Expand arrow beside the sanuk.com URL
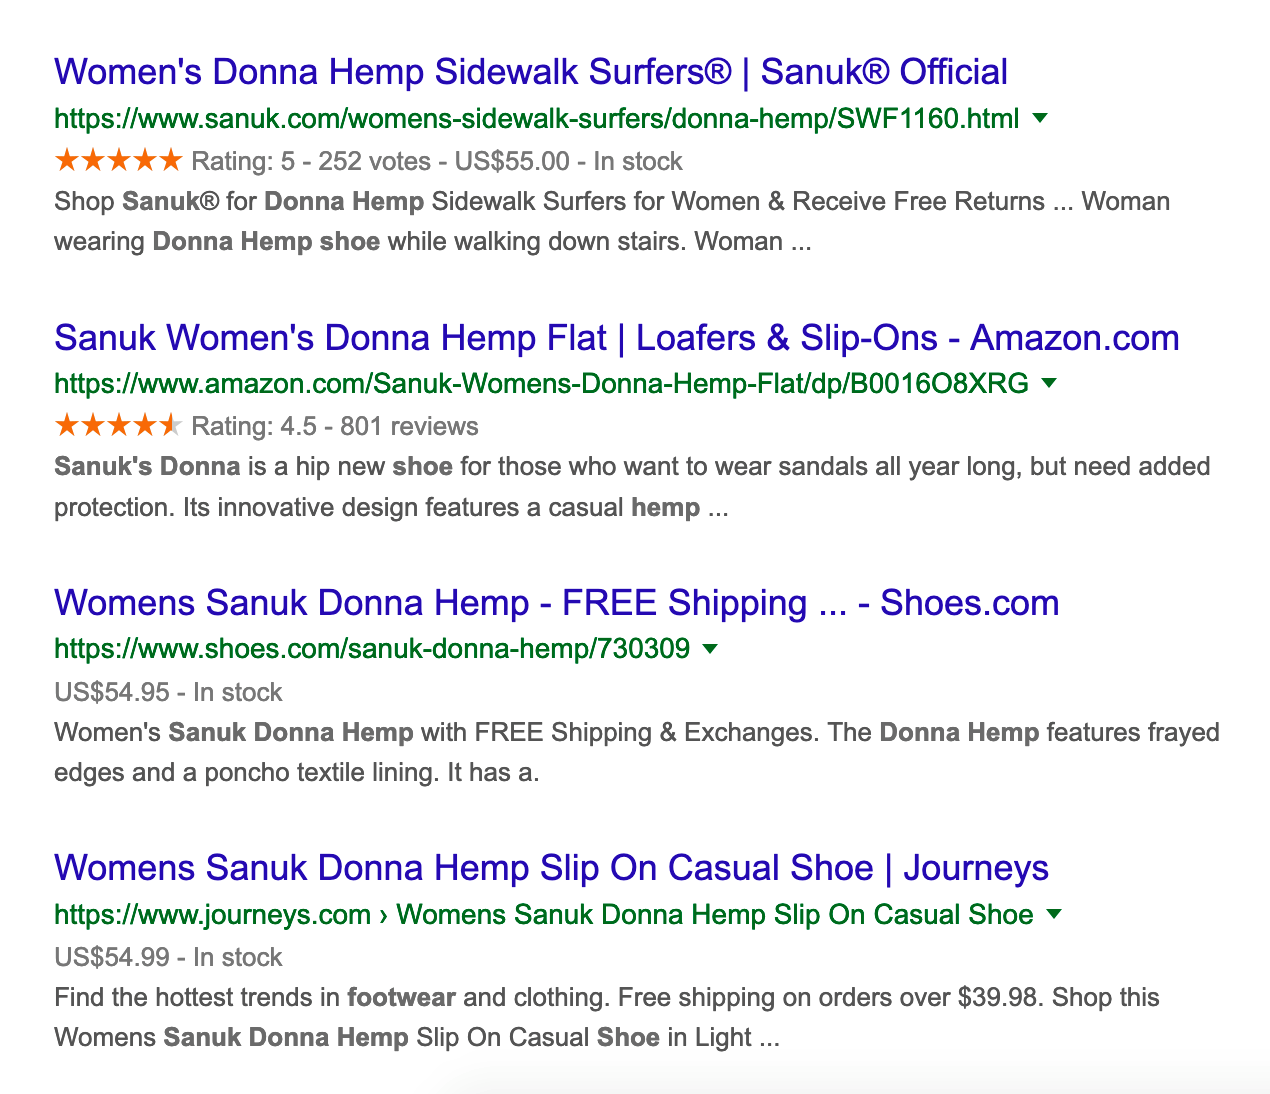 coord(1040,118)
